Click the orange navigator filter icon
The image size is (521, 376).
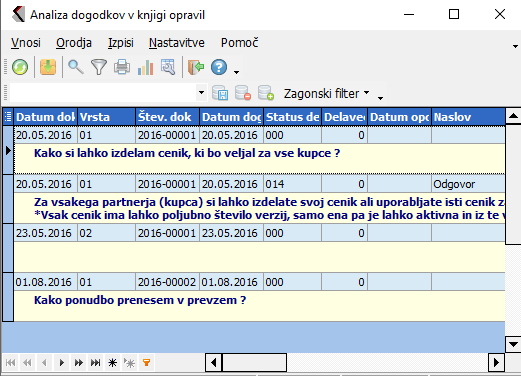[x=146, y=362]
